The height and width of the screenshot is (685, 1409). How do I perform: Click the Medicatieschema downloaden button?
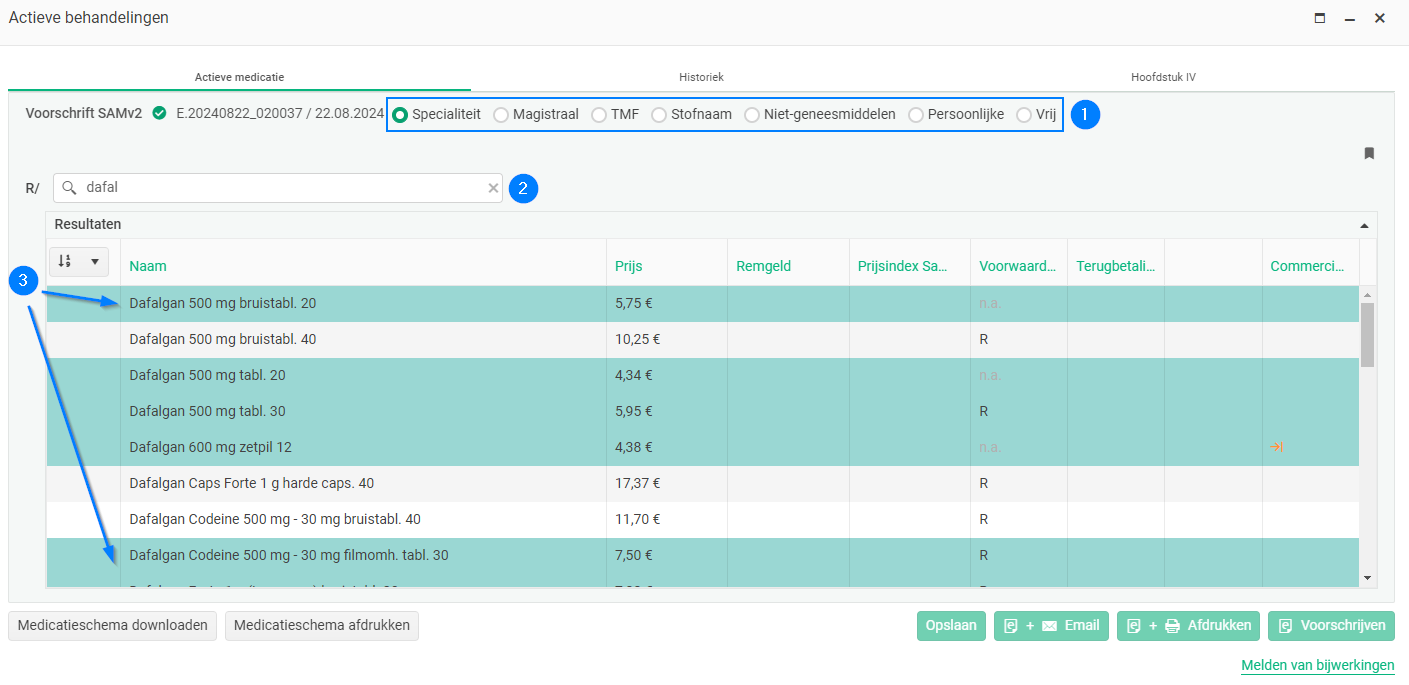(x=113, y=625)
